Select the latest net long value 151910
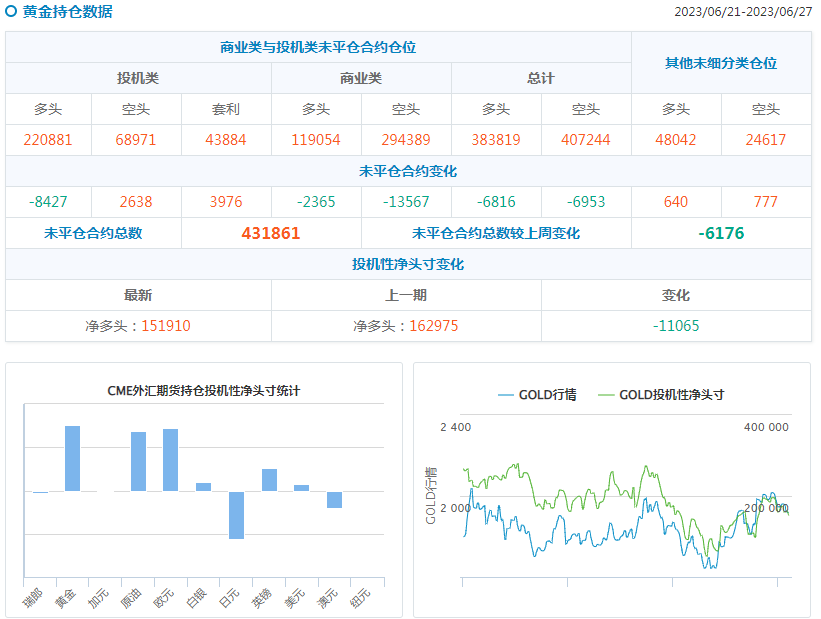Viewport: 821px width, 619px height. tap(165, 326)
